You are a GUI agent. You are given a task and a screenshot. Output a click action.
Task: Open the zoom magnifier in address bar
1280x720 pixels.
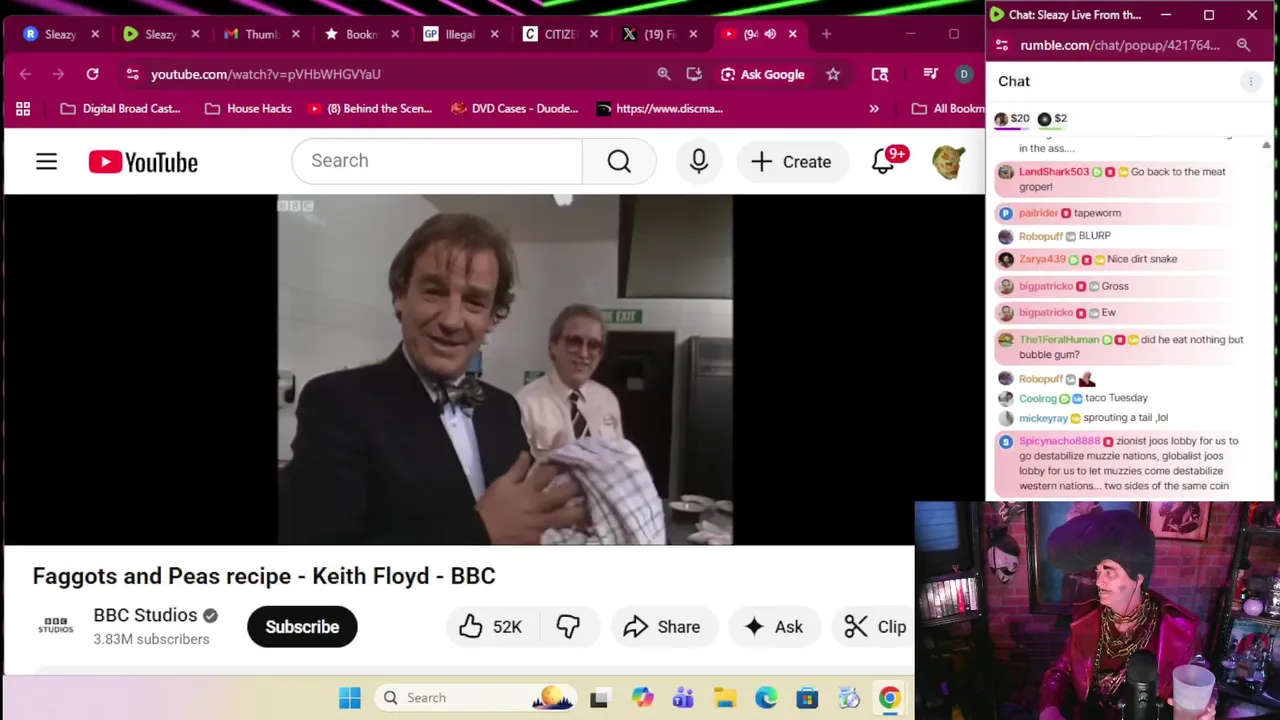pyautogui.click(x=663, y=74)
